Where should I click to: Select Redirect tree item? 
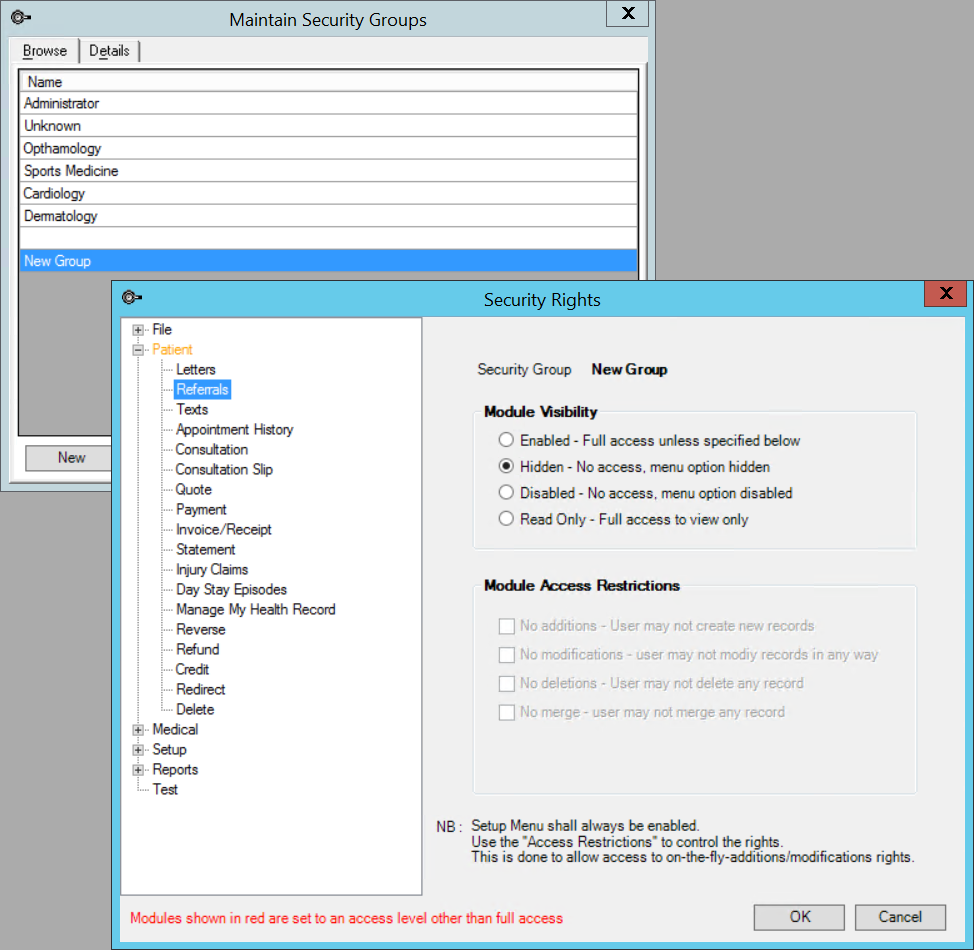(x=200, y=690)
